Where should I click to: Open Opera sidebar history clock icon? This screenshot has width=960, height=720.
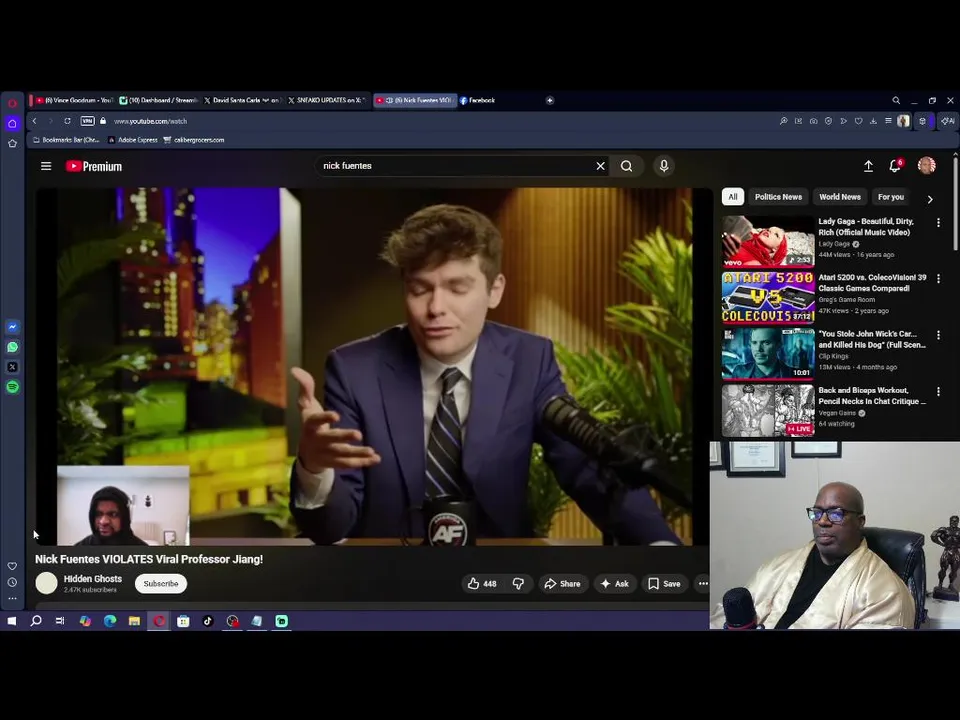[12, 582]
